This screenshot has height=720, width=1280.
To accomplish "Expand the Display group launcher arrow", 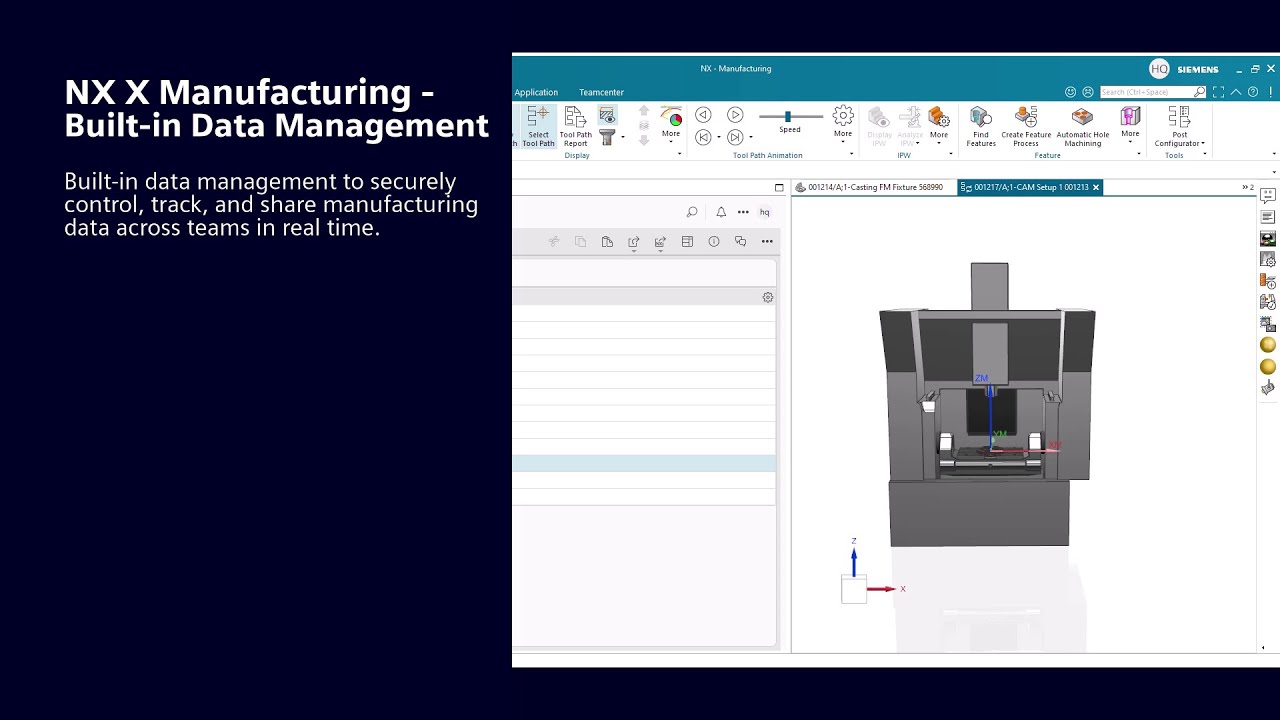I will [680, 154].
